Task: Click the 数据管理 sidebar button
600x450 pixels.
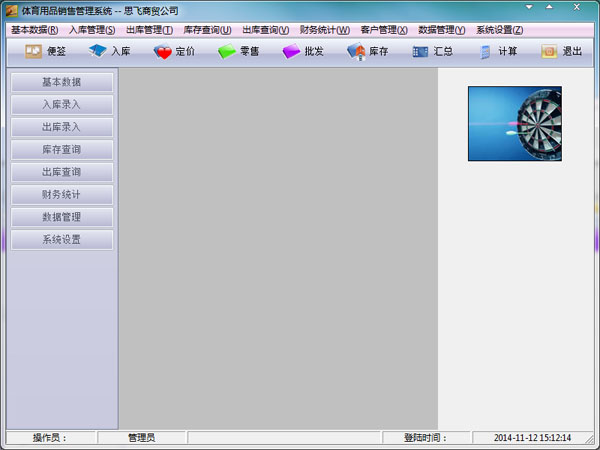Action: tap(62, 217)
